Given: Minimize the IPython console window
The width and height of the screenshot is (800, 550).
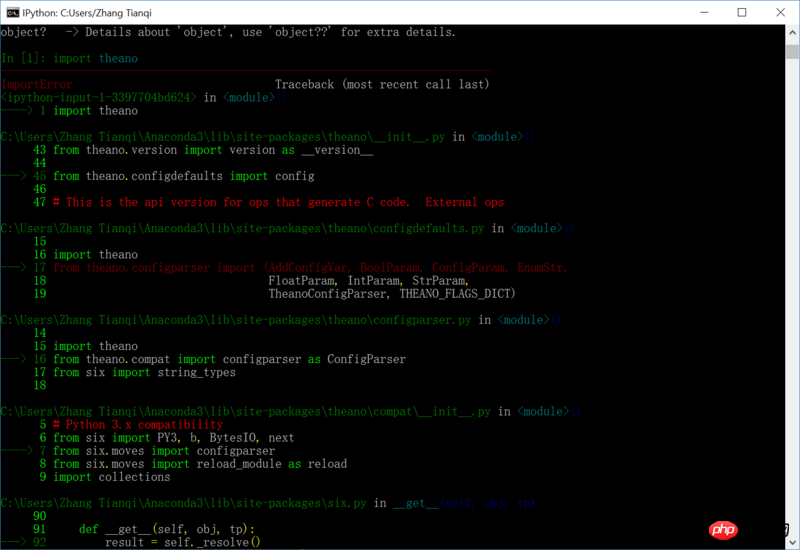Looking at the screenshot, I should [697, 12].
